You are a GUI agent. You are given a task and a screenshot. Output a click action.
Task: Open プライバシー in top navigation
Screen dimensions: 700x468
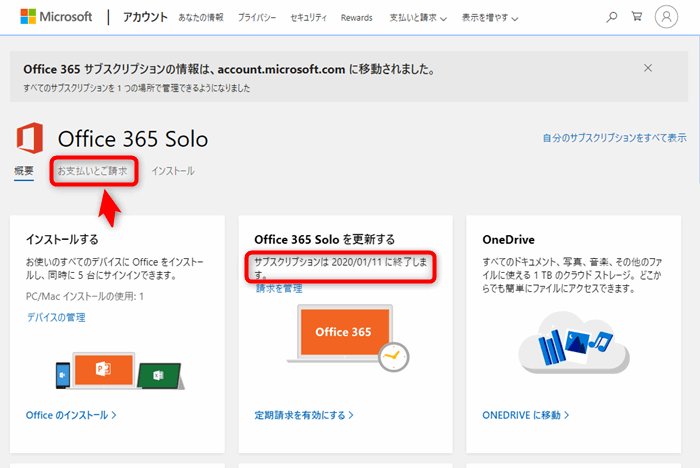pos(257,18)
